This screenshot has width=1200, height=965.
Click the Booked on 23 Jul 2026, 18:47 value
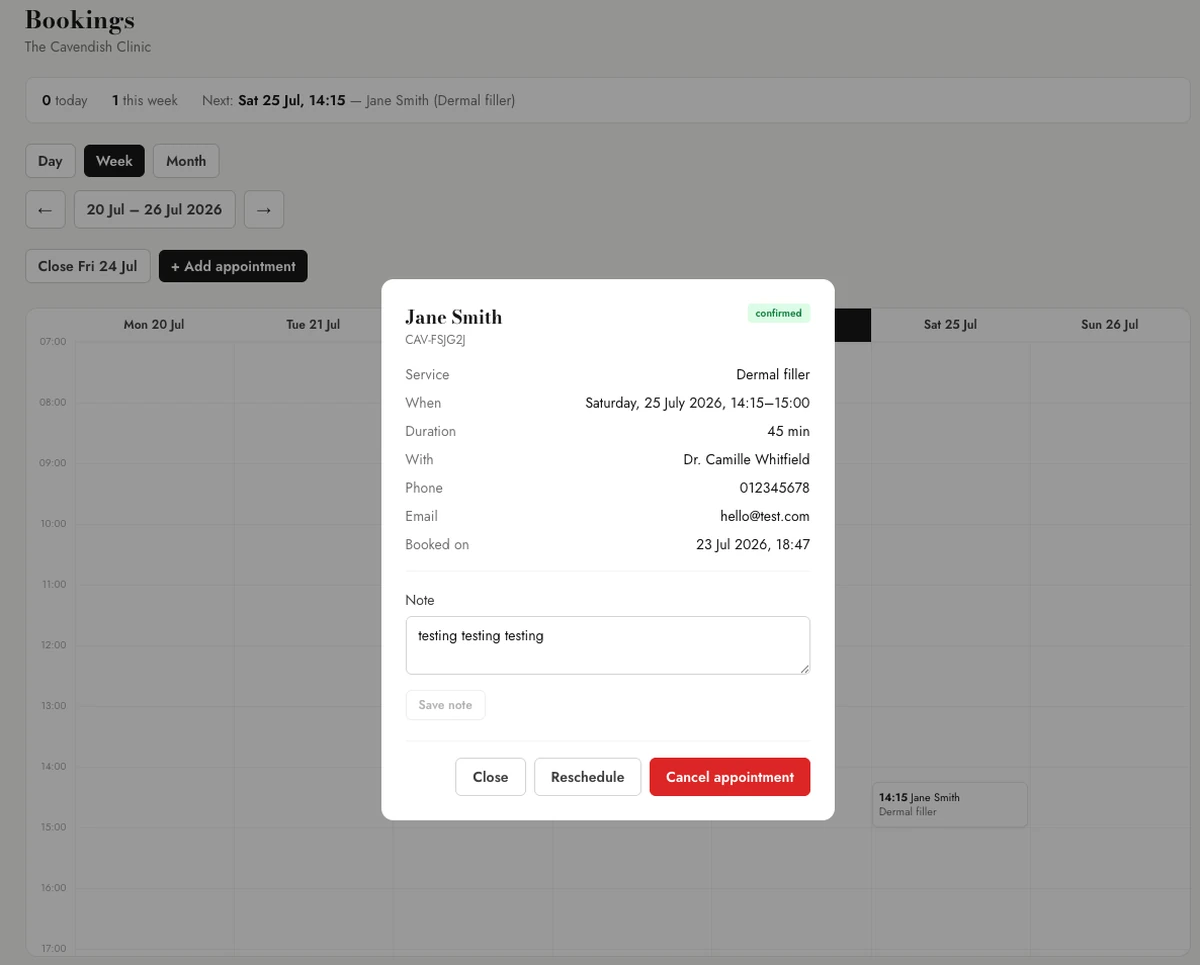pyautogui.click(x=753, y=545)
